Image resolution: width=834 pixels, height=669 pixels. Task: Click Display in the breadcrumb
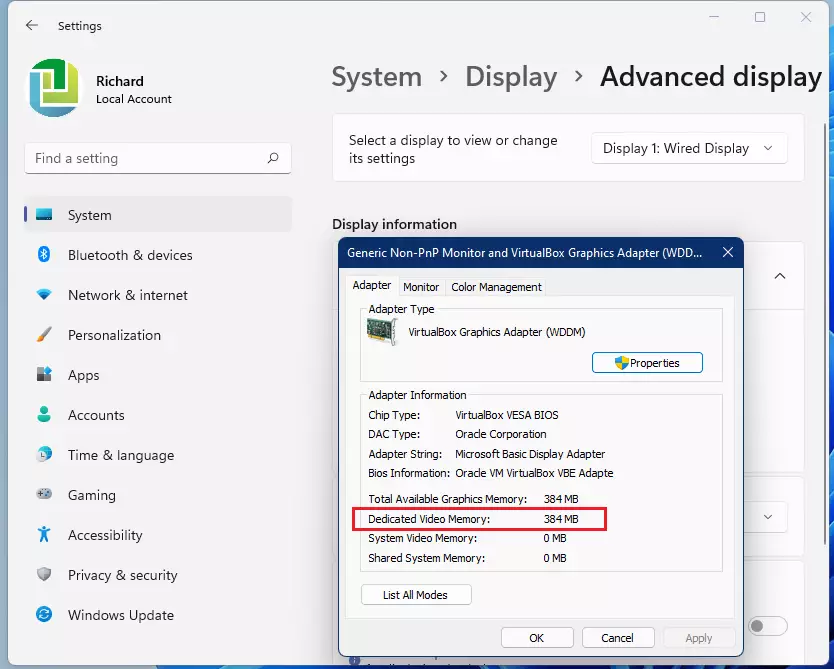point(511,77)
